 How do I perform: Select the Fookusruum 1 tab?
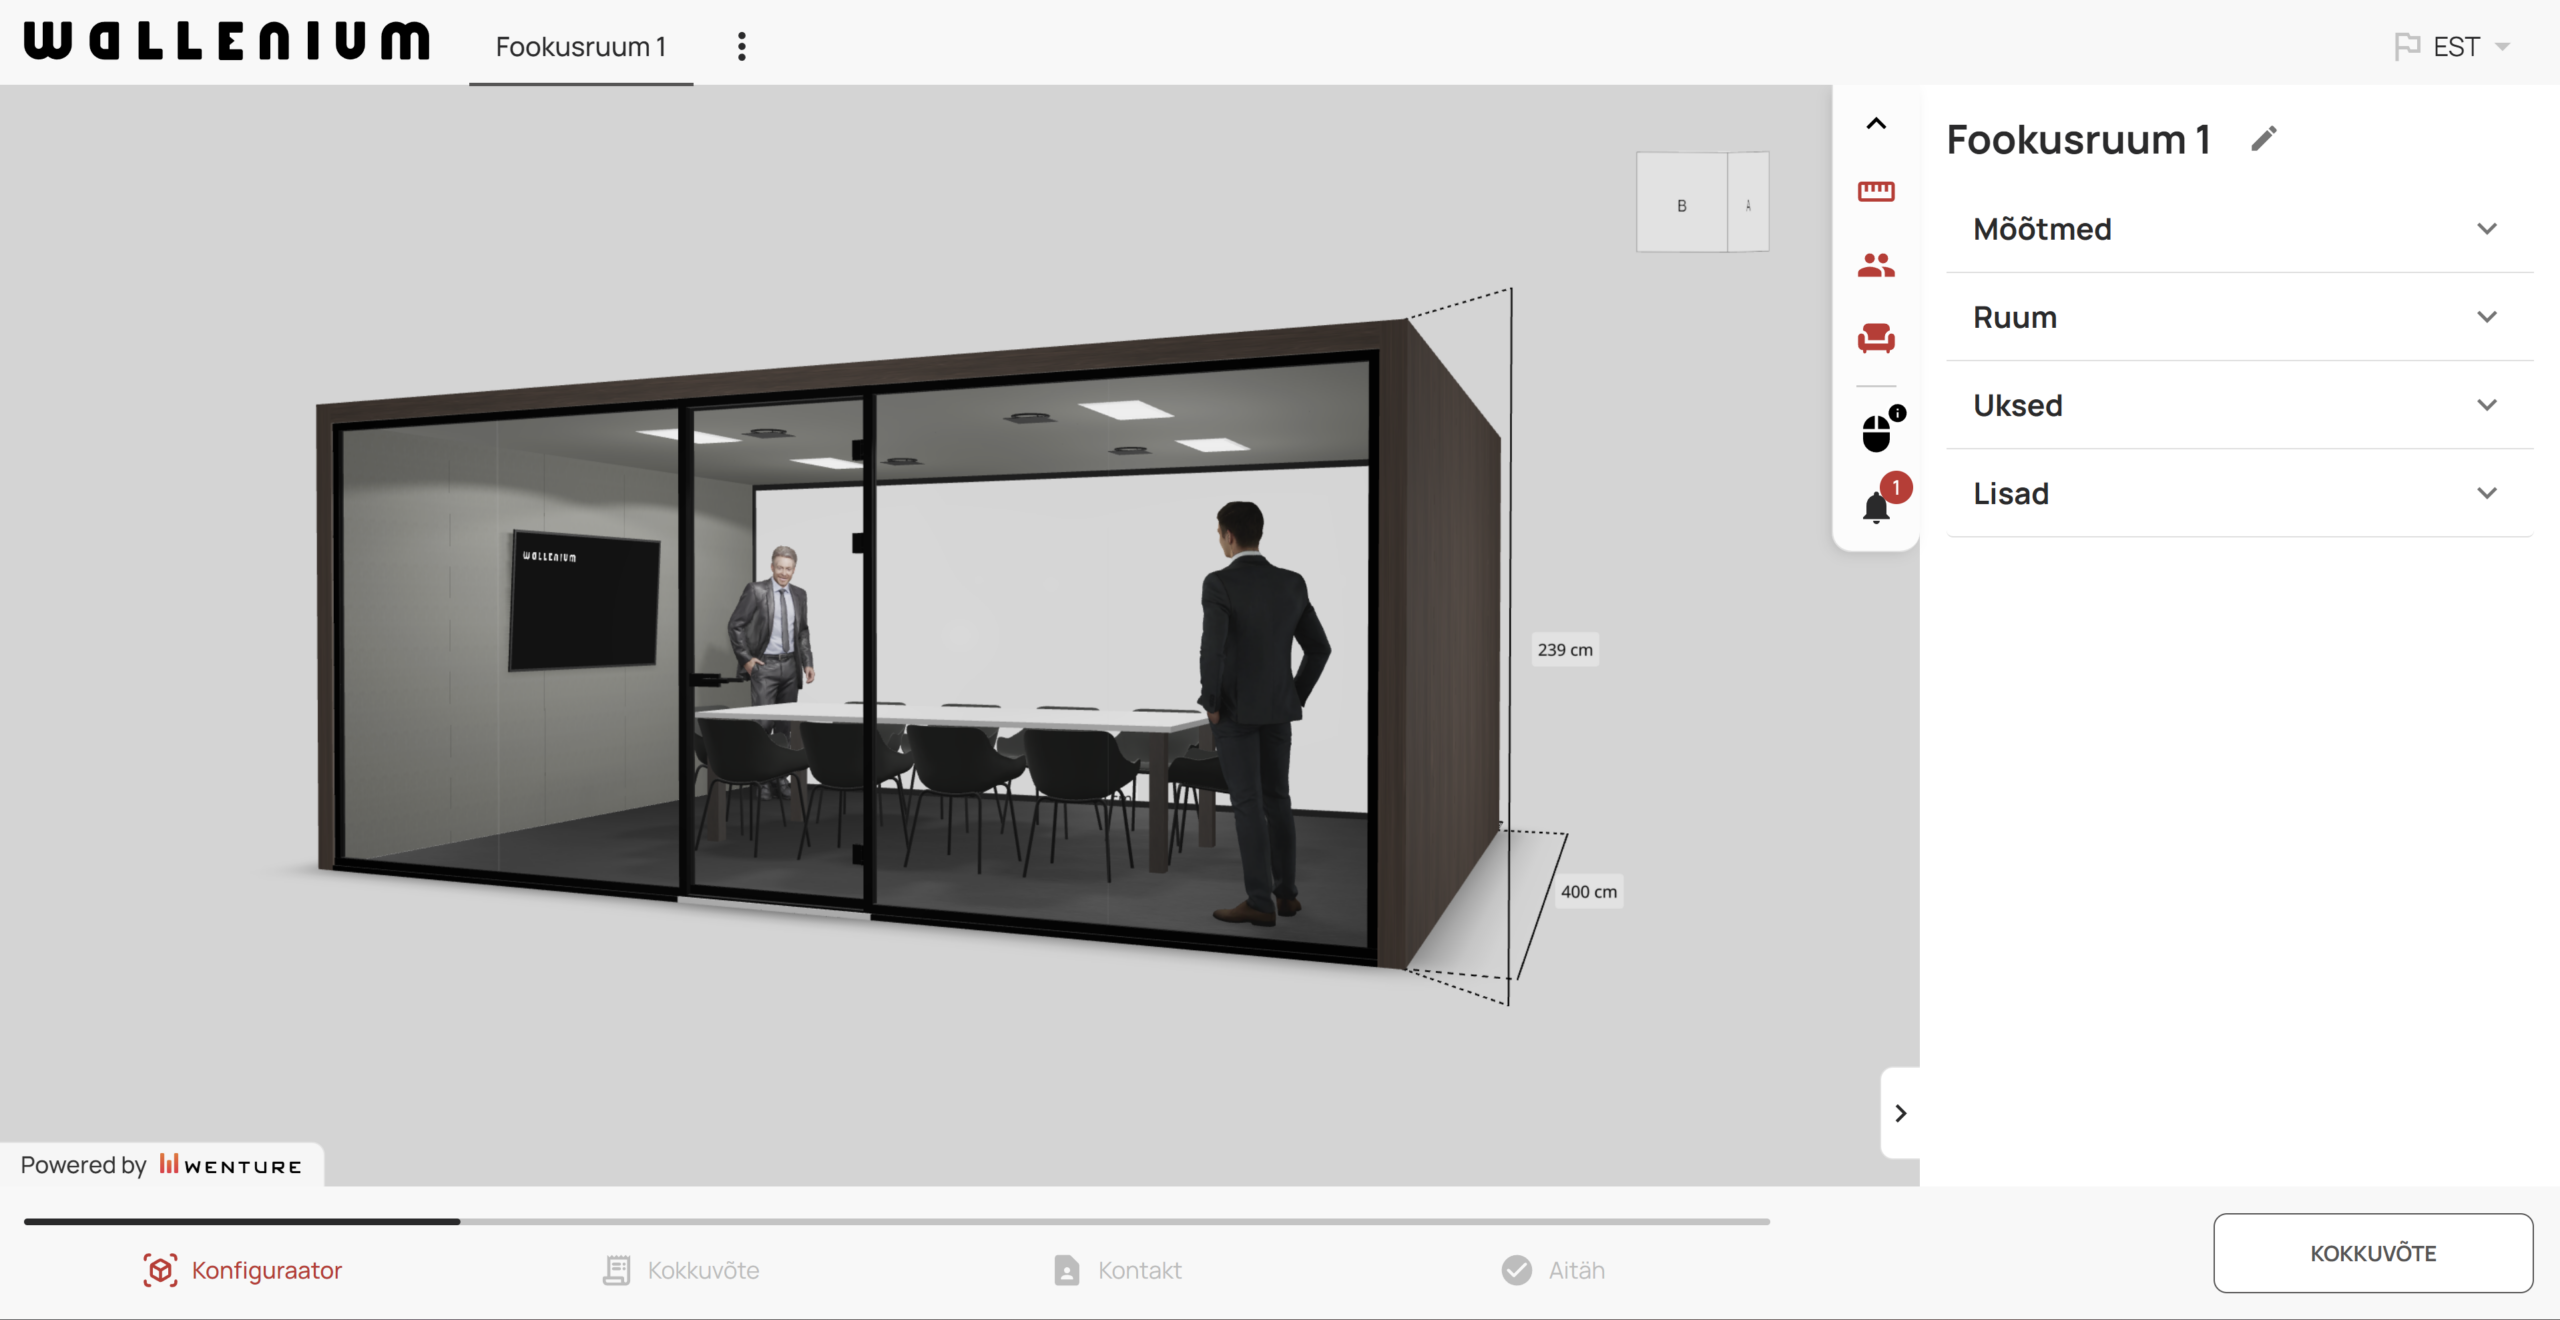(x=580, y=46)
